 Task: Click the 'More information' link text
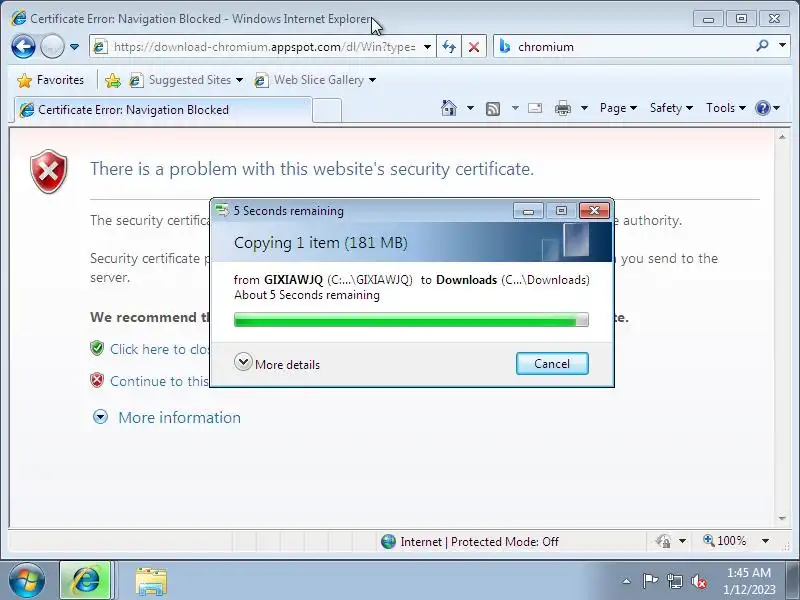coord(180,417)
